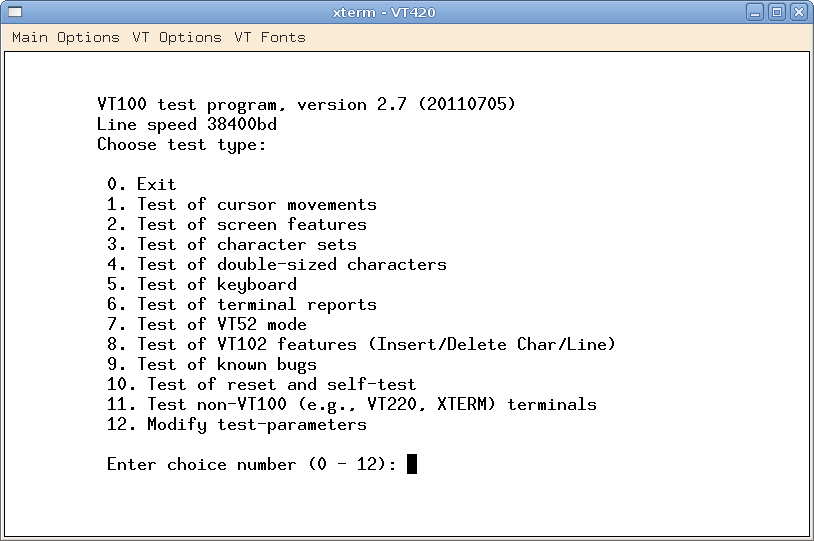
Task: Close the xterm VT420 window
Action: pos(799,12)
